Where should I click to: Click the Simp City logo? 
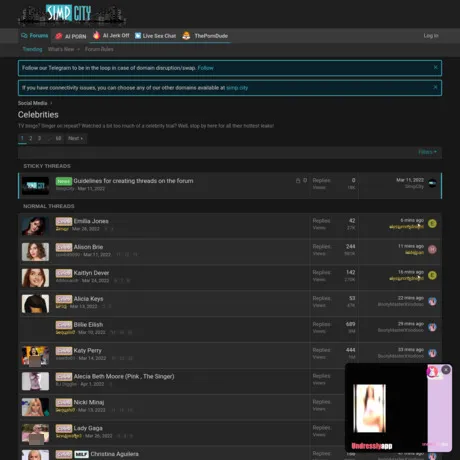pos(72,15)
